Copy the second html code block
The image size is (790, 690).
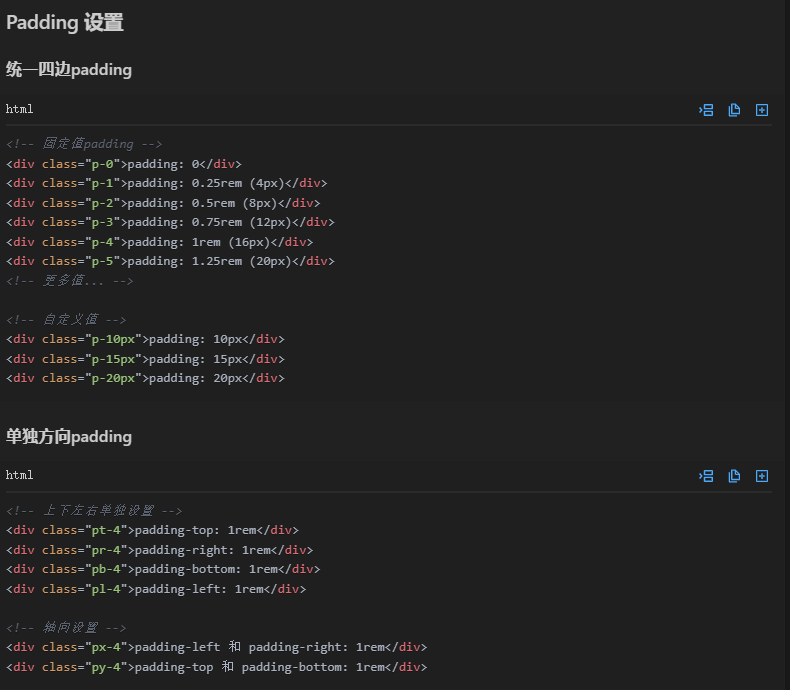pyautogui.click(x=734, y=476)
